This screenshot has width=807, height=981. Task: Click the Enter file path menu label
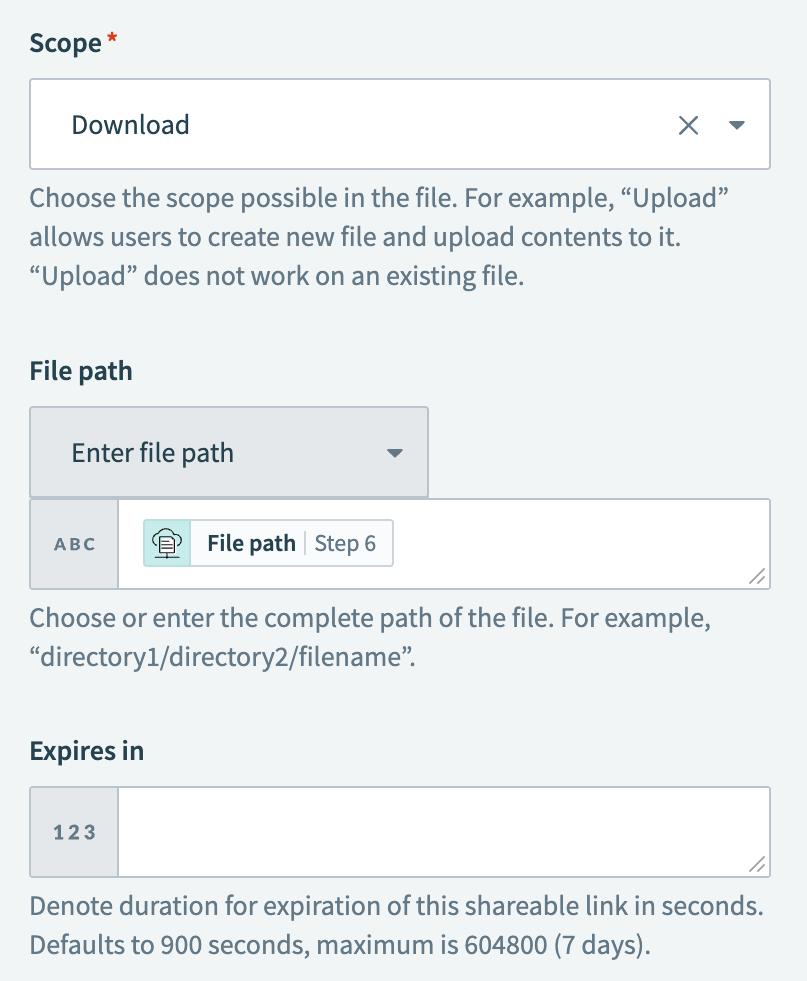point(152,452)
